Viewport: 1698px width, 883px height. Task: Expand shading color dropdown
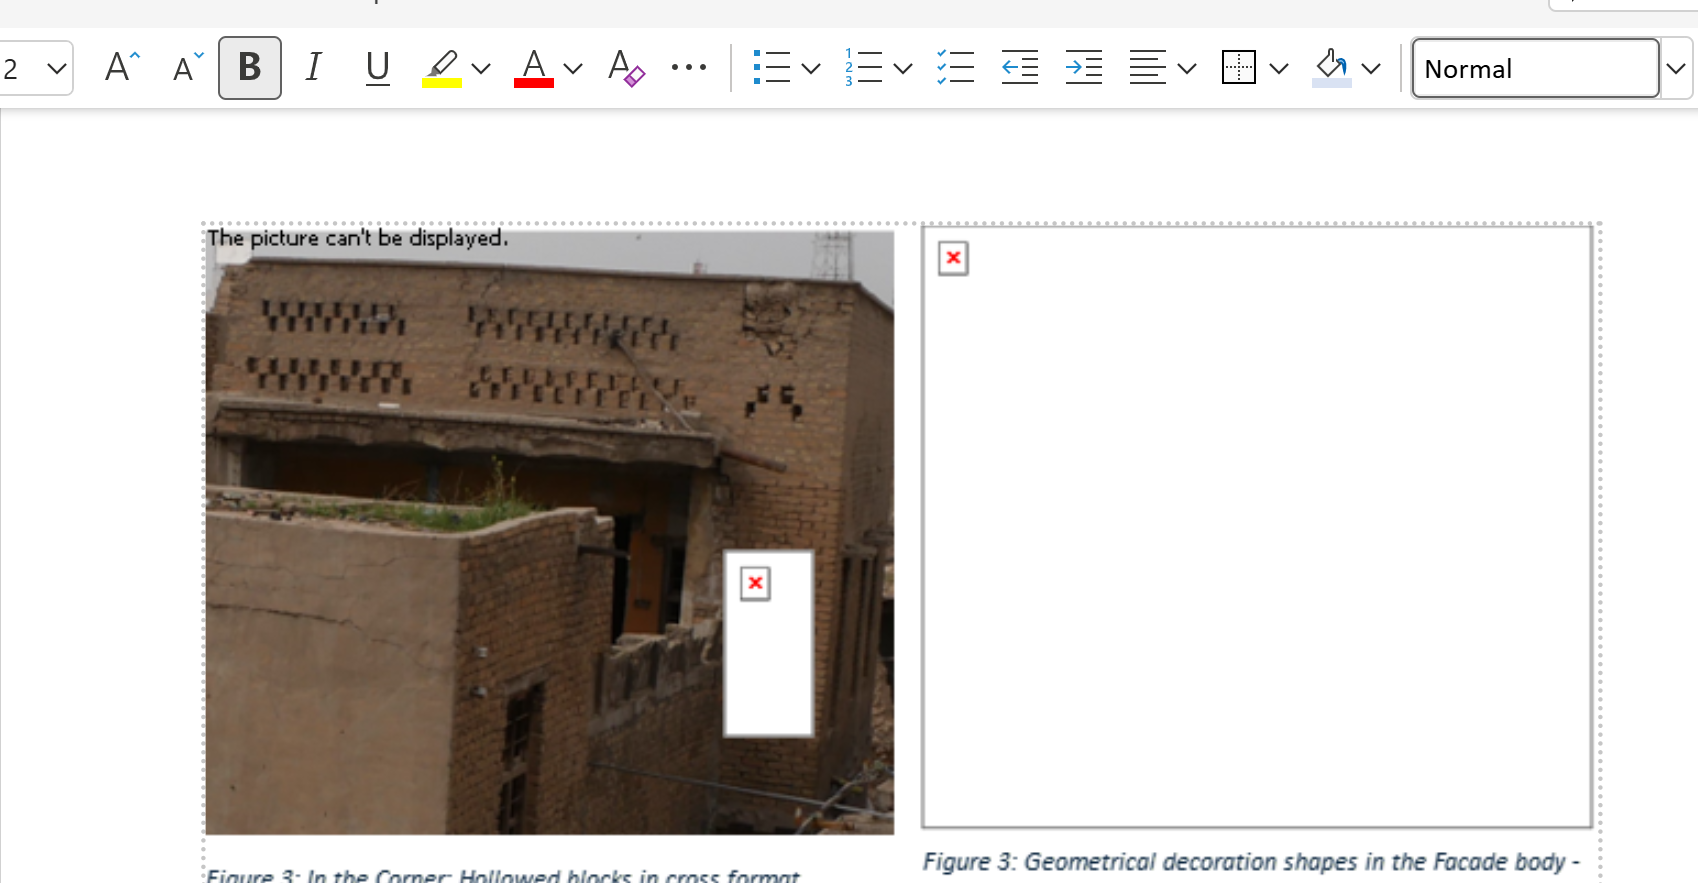point(1371,68)
